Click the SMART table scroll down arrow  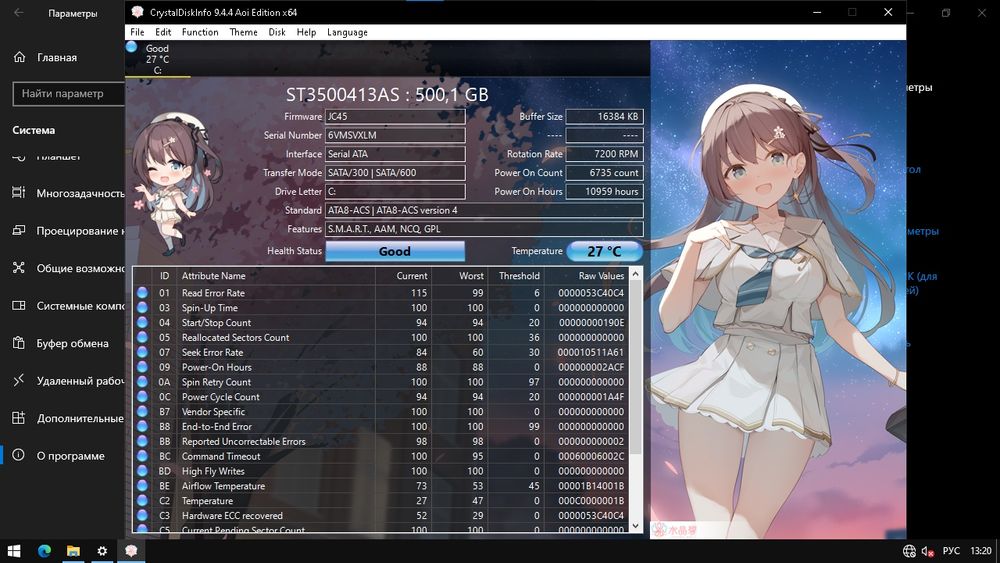coord(635,526)
